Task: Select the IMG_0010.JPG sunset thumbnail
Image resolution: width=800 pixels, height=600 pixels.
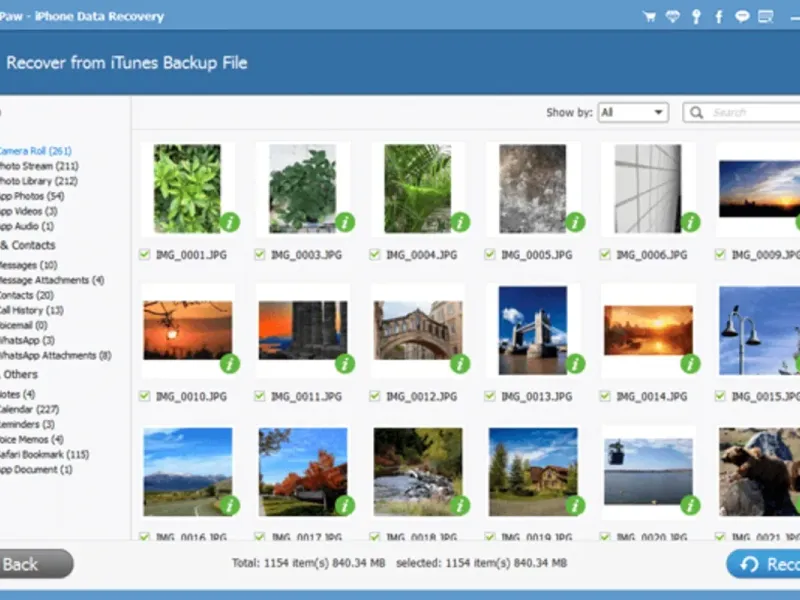Action: (188, 330)
